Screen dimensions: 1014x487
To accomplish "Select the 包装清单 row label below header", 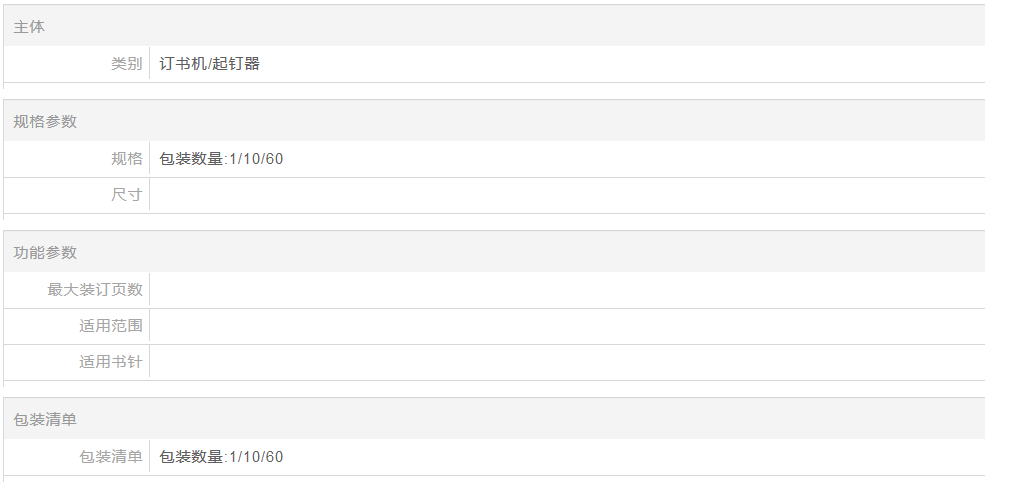I will pyautogui.click(x=110, y=457).
